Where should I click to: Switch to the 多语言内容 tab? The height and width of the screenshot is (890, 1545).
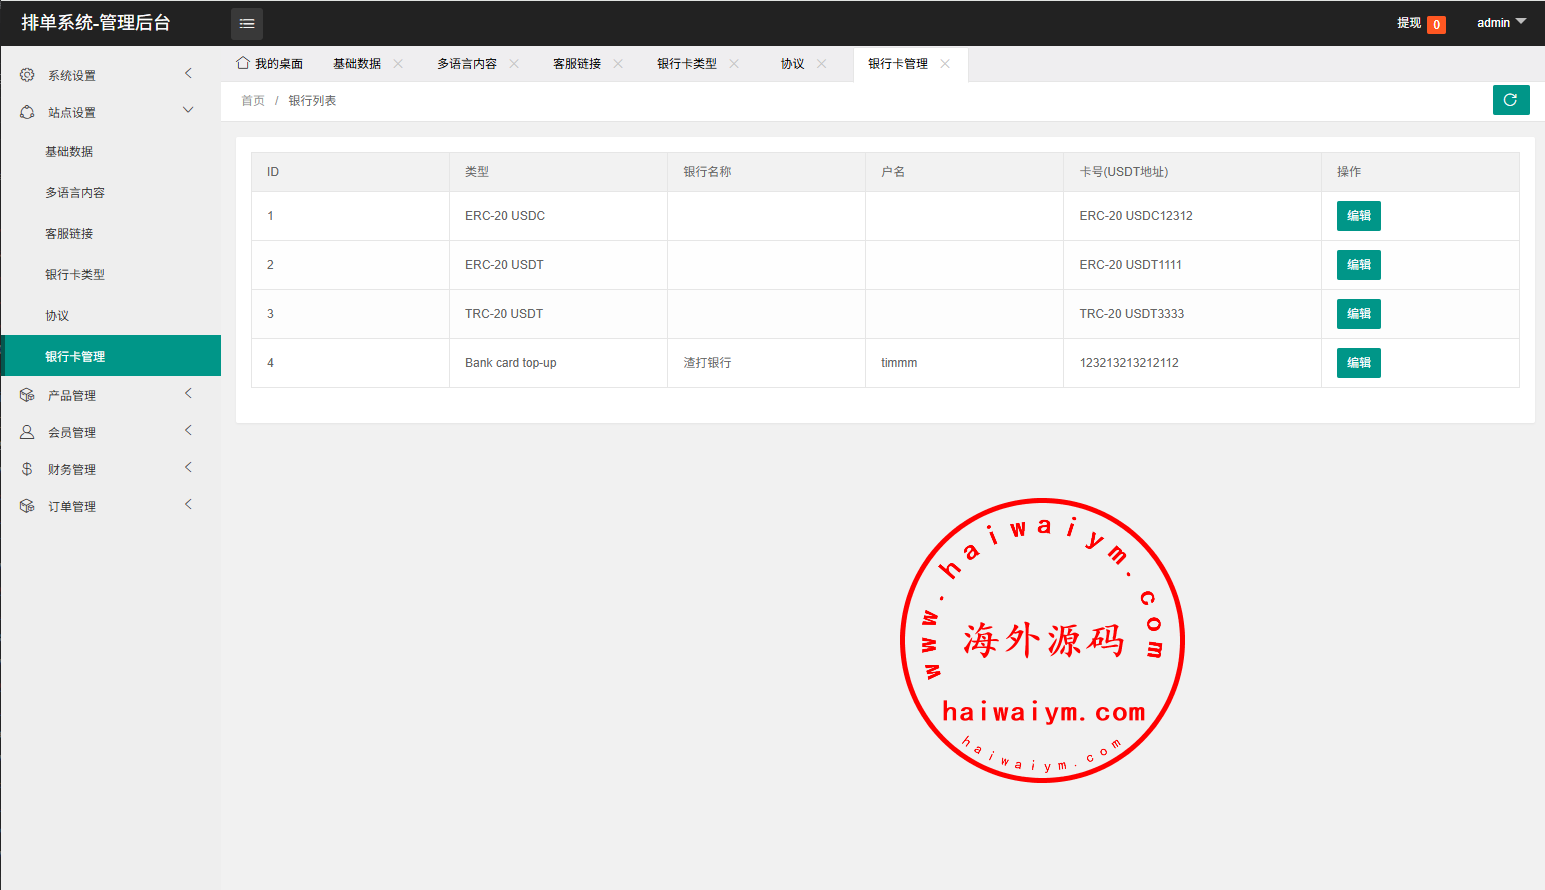coord(466,64)
